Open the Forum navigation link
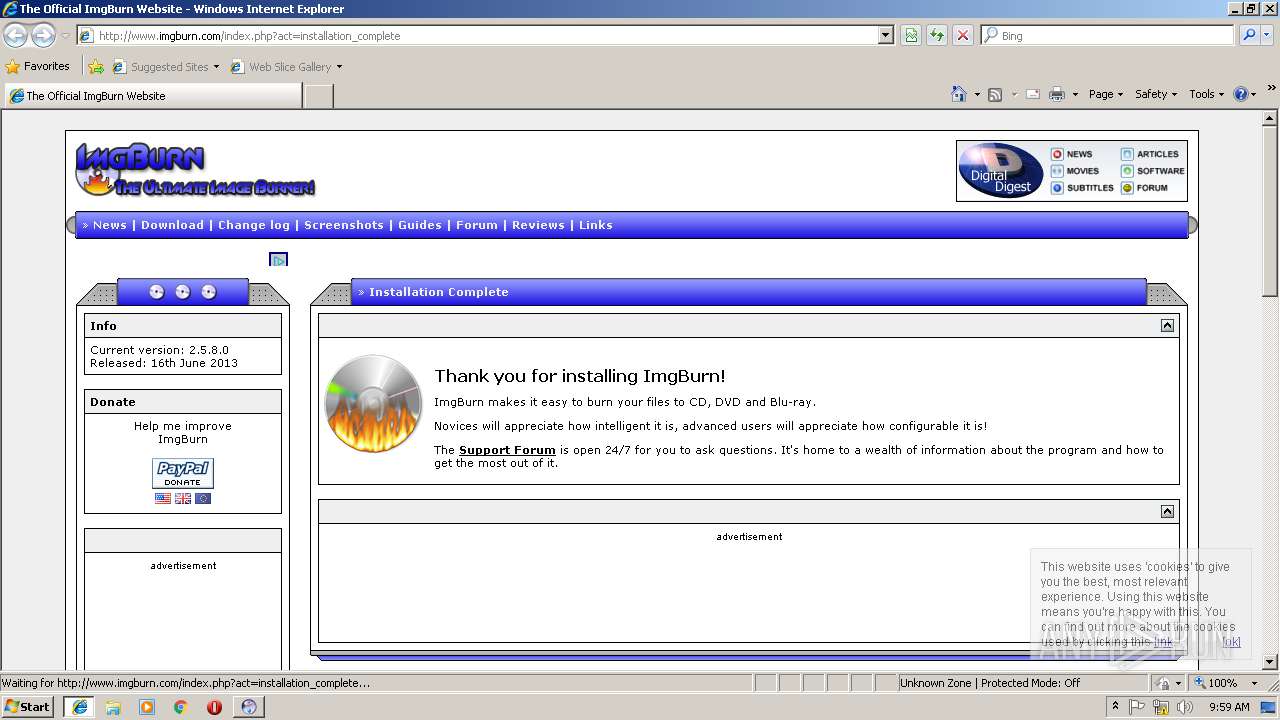The width and height of the screenshot is (1280, 720). click(477, 225)
